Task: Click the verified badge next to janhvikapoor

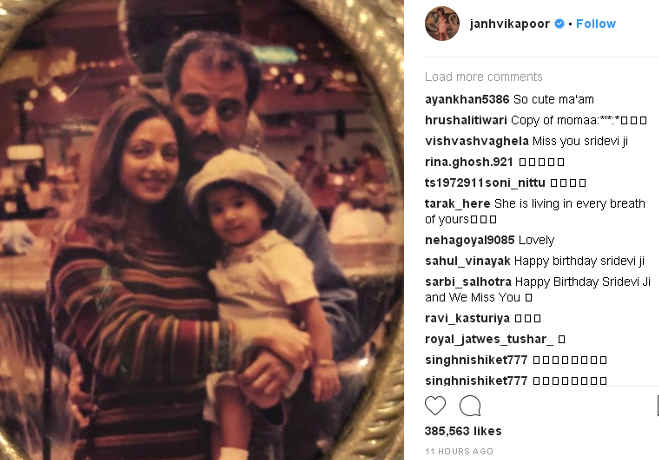Action: 559,24
